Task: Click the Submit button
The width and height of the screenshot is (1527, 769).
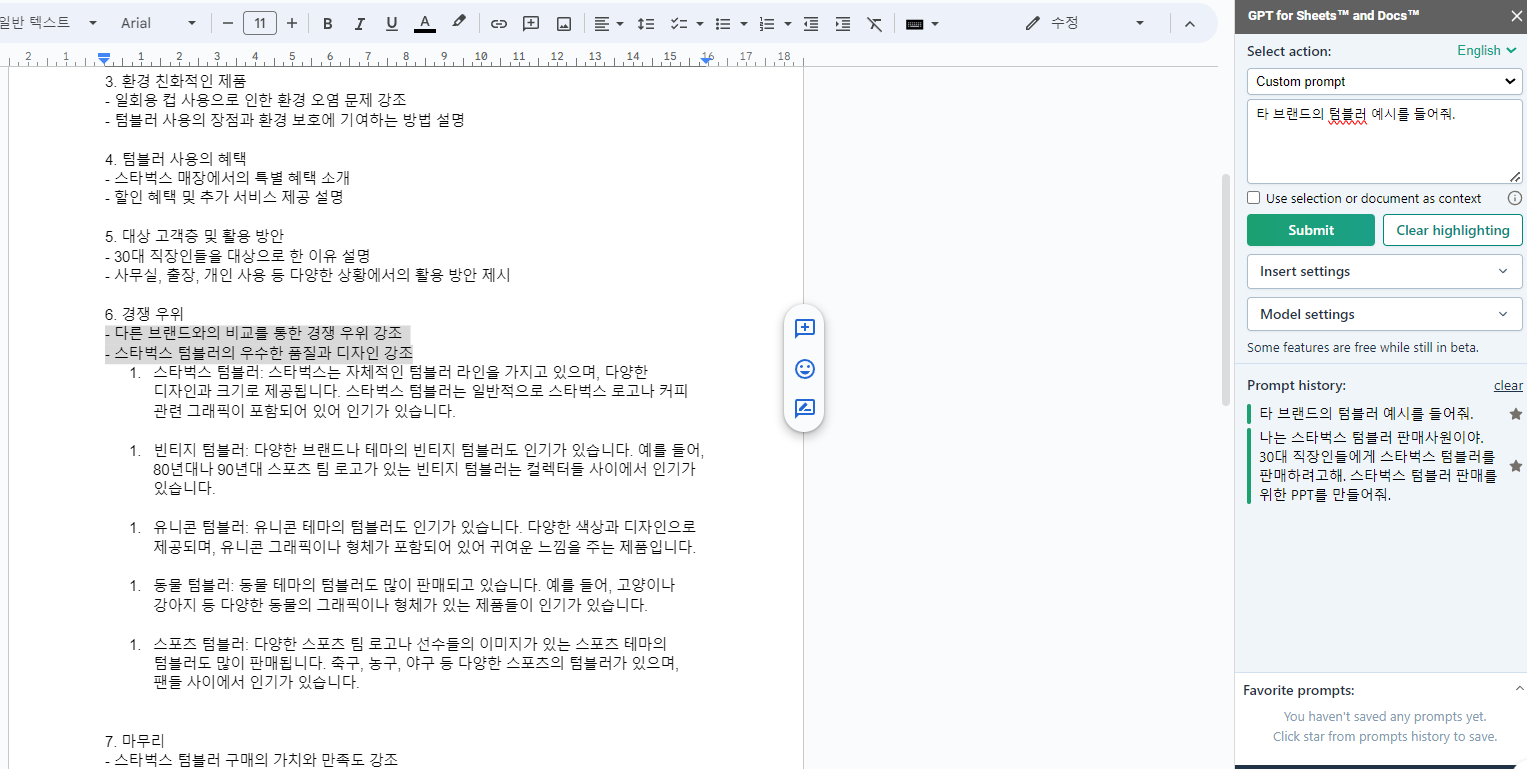Action: [1311, 230]
